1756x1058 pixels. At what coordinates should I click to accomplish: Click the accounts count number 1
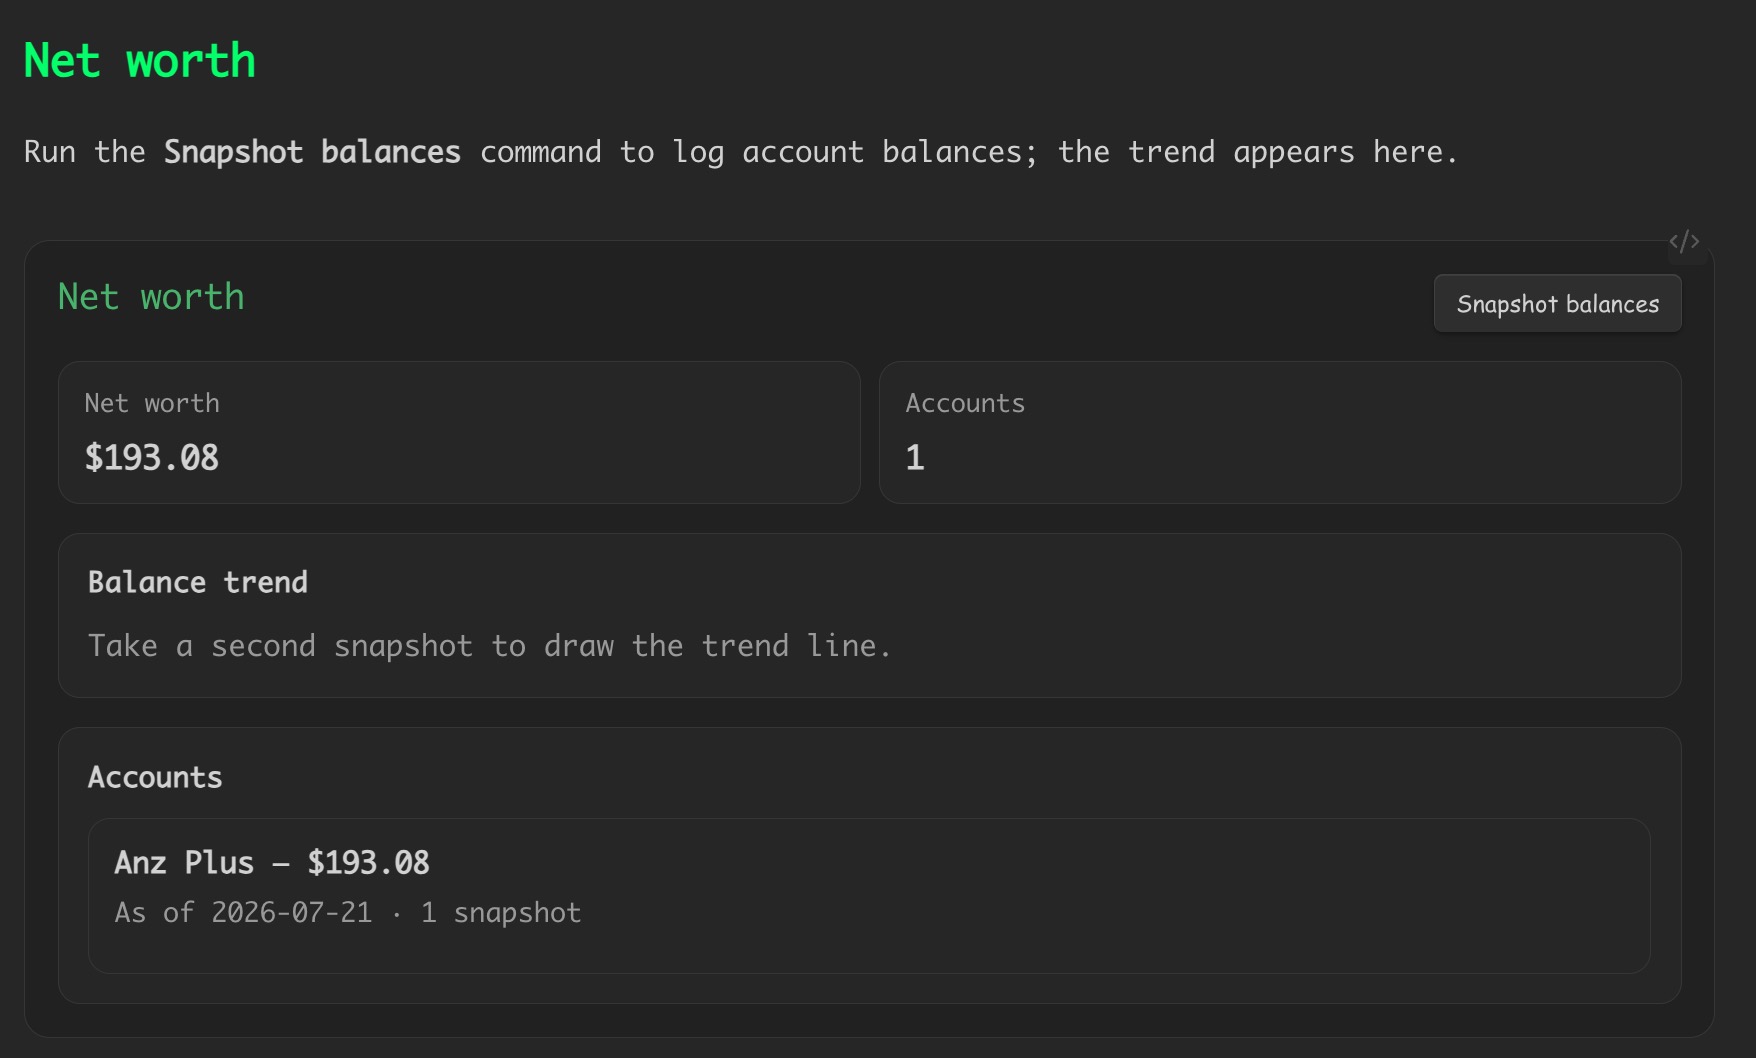click(914, 458)
